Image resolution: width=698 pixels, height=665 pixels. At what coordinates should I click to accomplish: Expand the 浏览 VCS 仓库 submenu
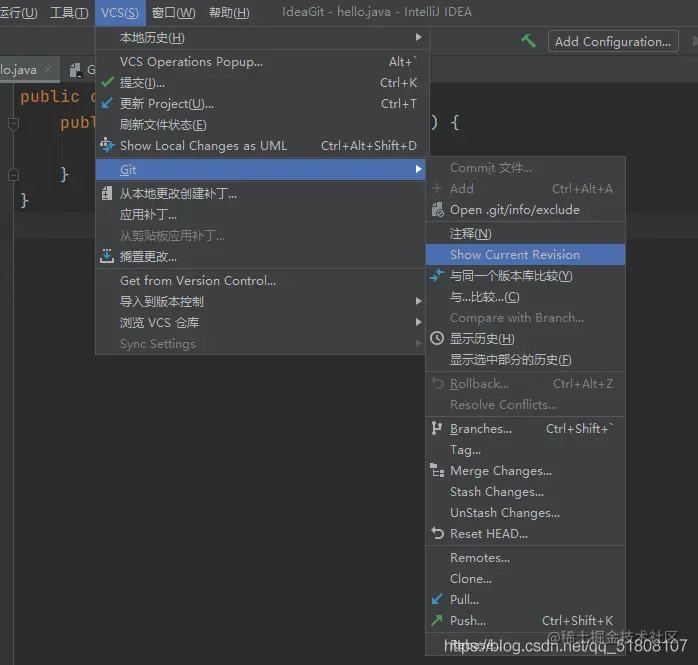coord(418,322)
